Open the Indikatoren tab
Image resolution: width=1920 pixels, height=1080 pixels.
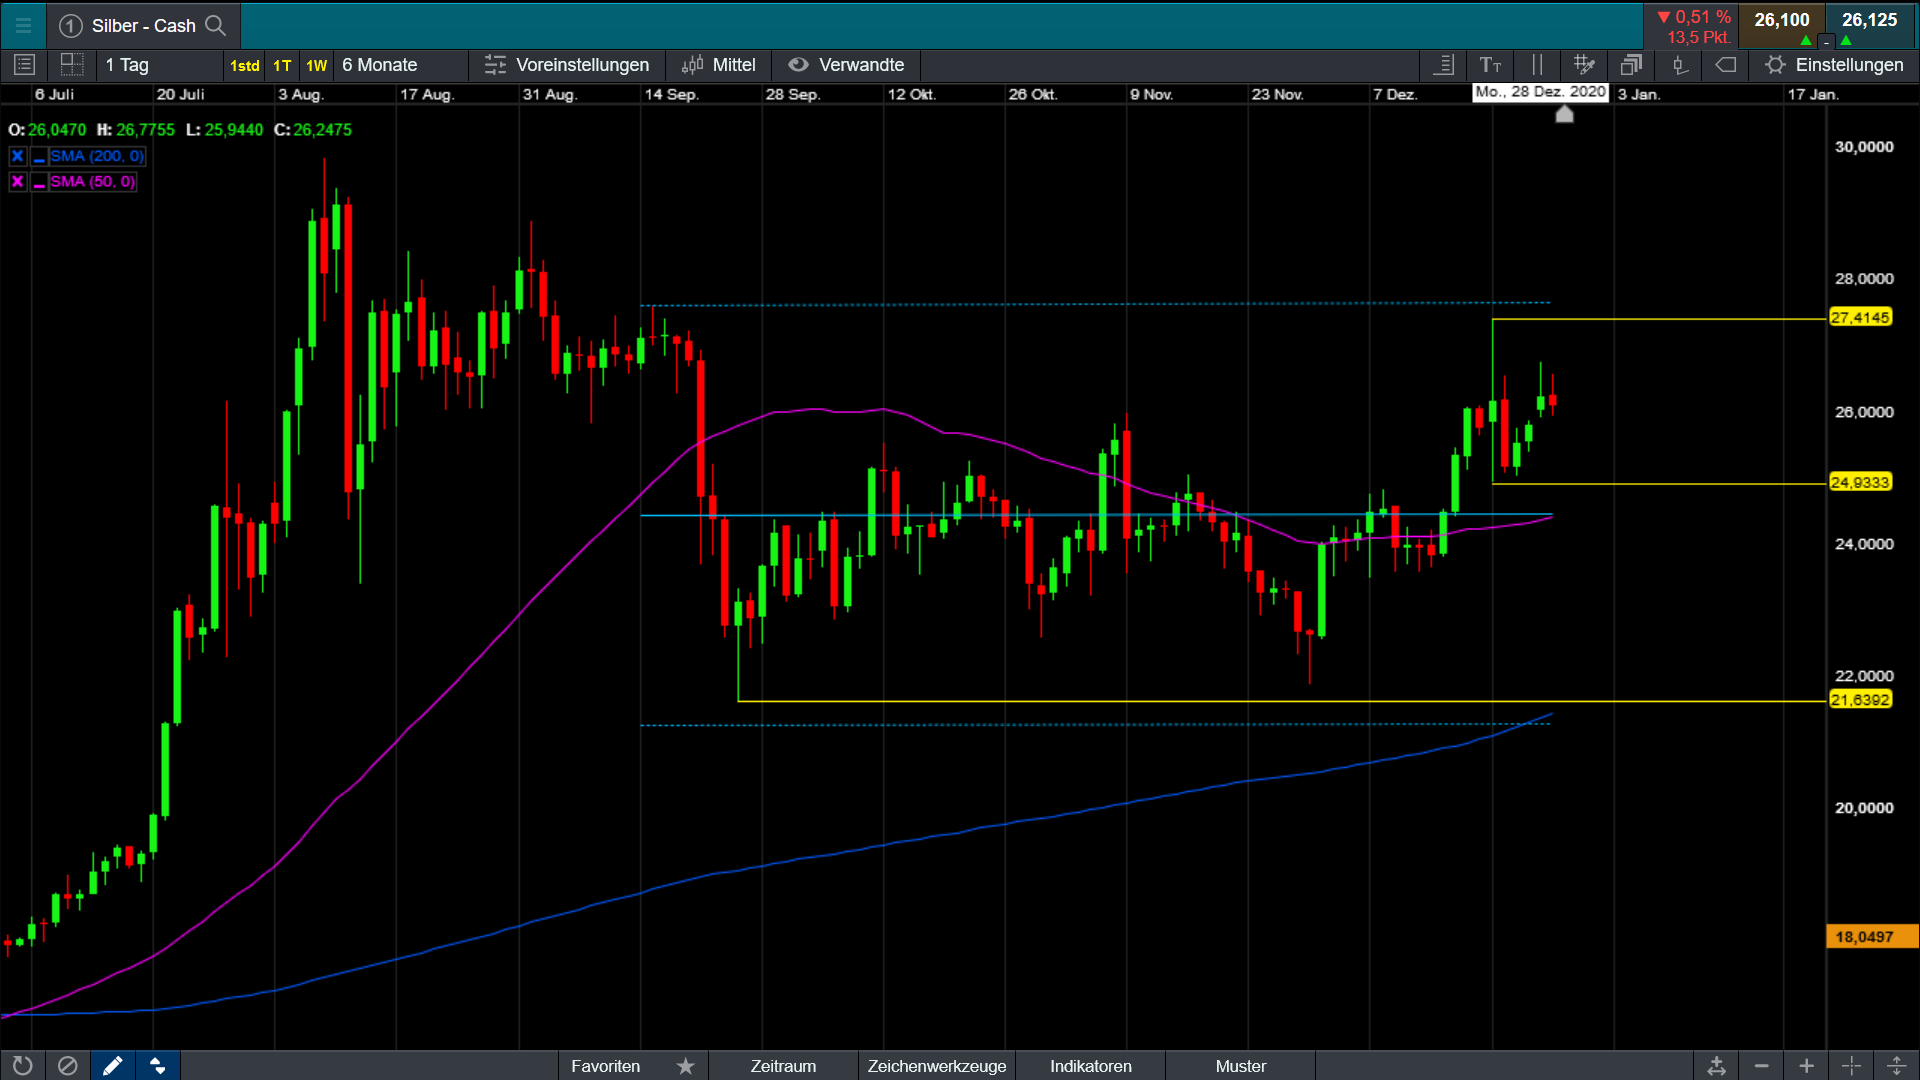coord(1090,1066)
